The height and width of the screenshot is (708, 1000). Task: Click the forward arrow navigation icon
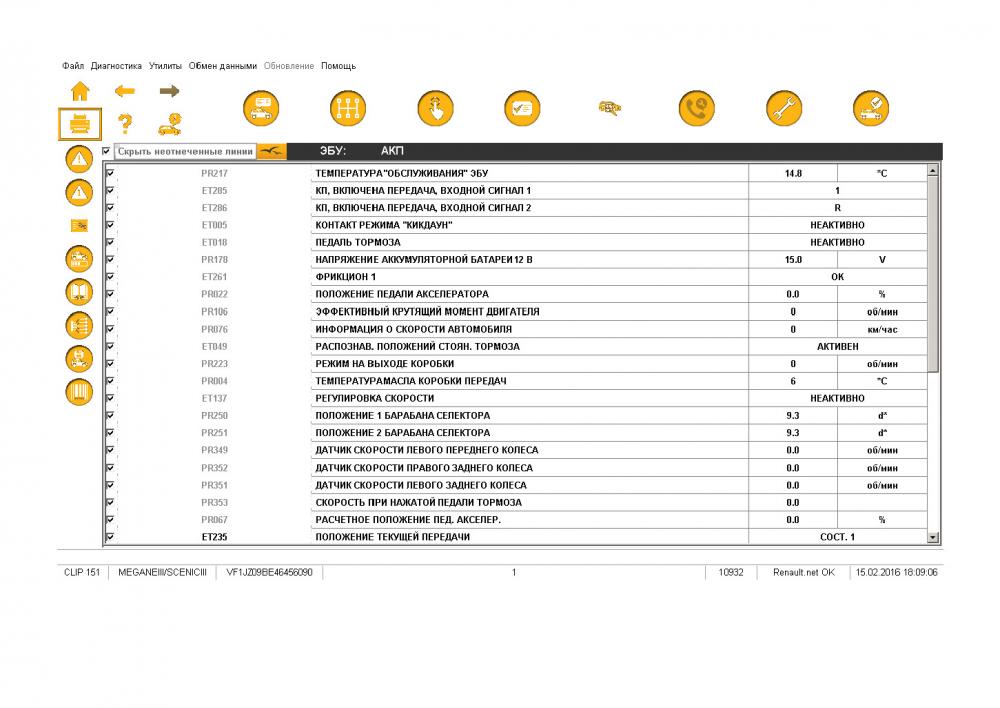pos(169,91)
